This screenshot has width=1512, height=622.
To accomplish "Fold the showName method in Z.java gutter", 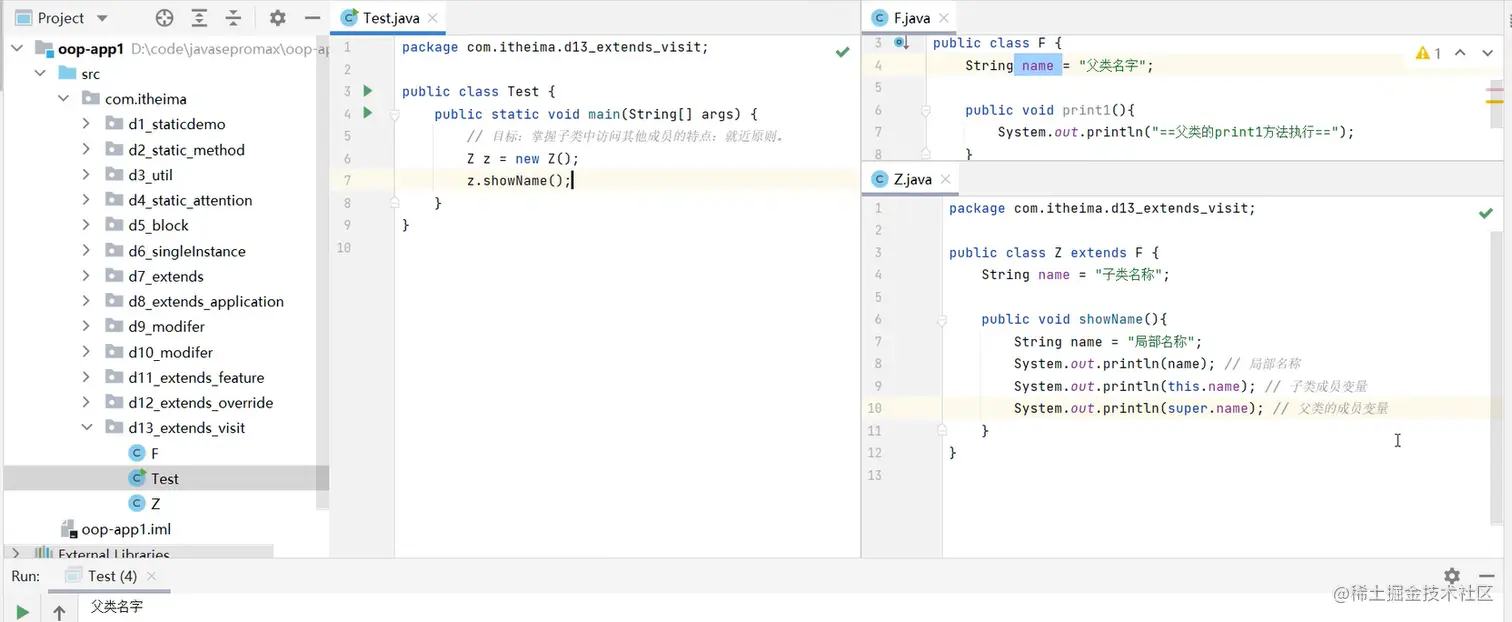I will (941, 320).
